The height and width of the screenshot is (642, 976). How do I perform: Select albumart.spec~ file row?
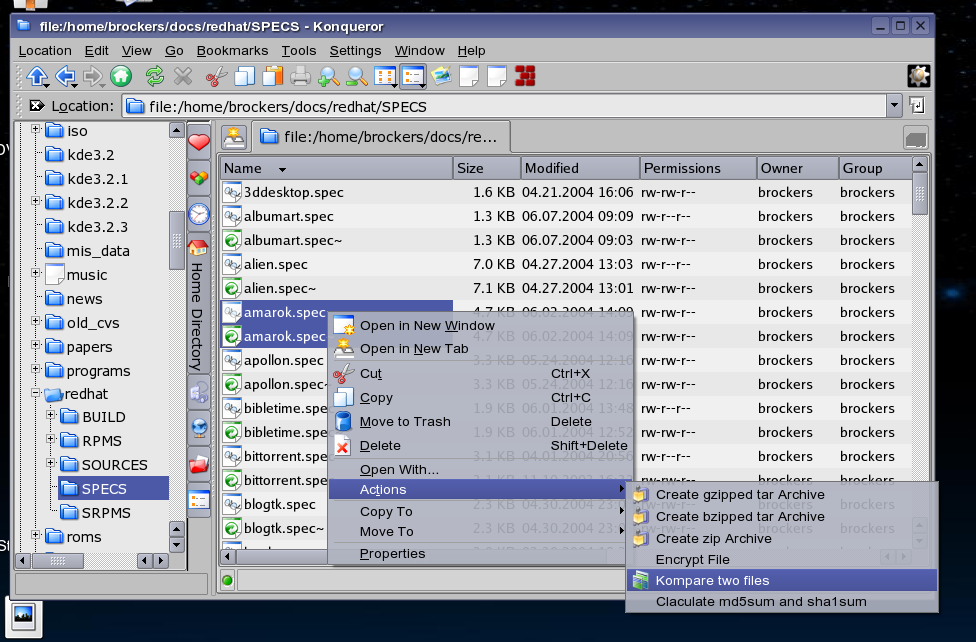[x=566, y=240]
